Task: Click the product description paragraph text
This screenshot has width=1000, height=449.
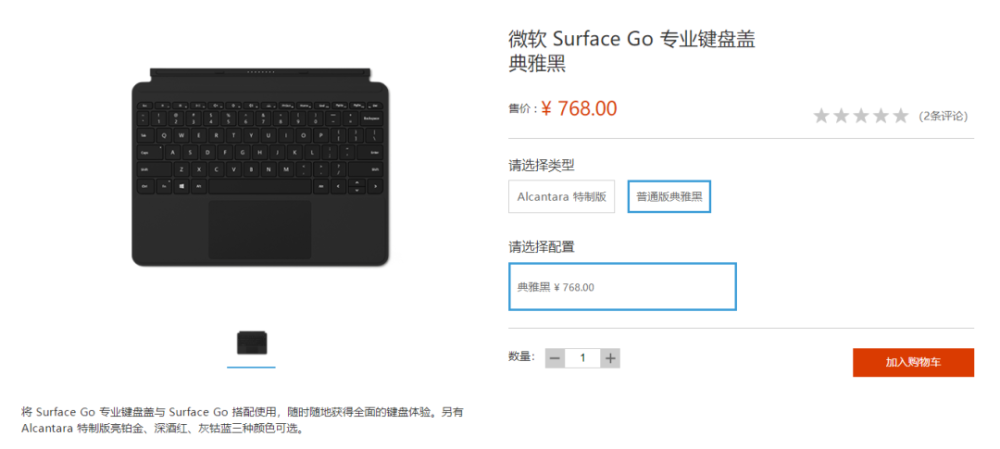Action: pos(246,420)
